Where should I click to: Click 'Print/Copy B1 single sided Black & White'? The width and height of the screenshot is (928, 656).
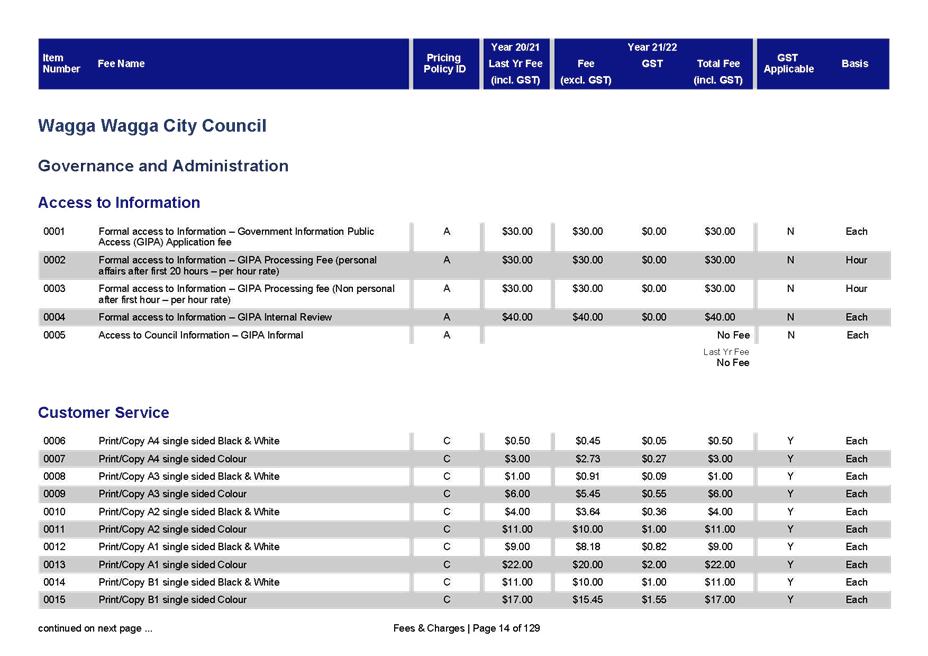[189, 583]
